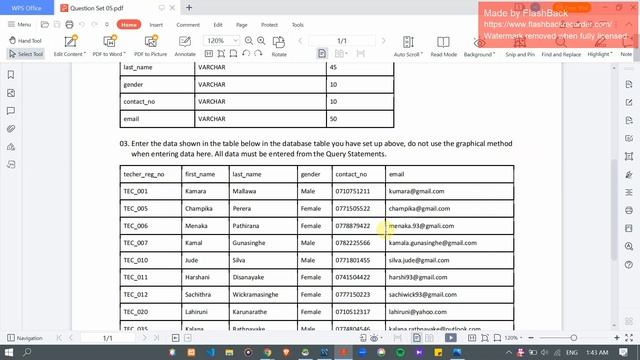Click the zoom in magnifier

(261, 40)
